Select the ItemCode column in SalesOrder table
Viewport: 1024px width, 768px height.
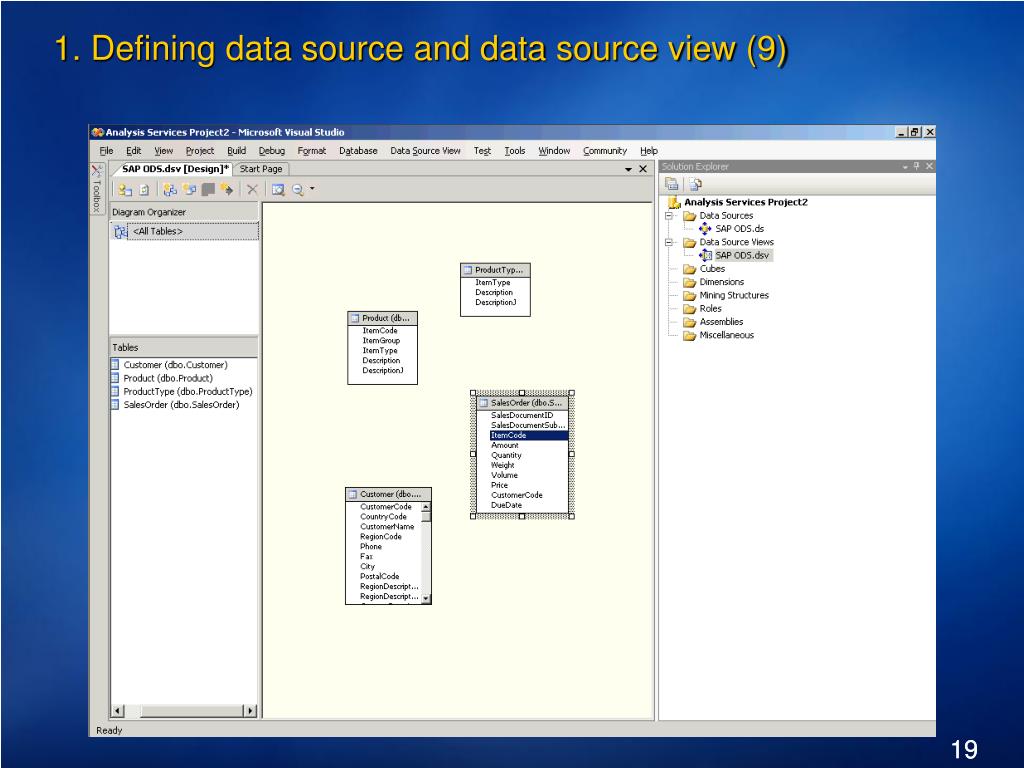point(528,436)
